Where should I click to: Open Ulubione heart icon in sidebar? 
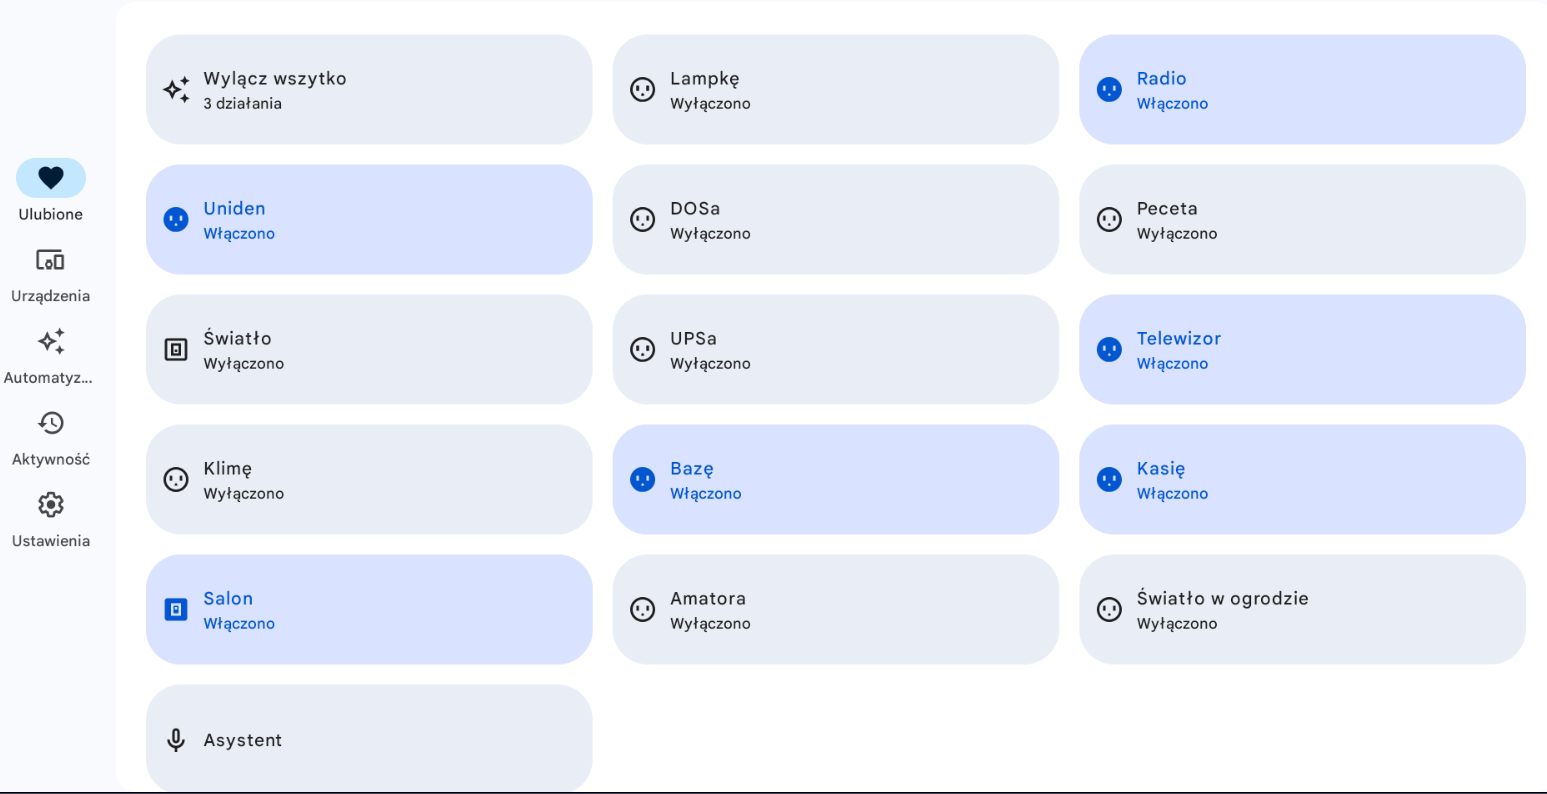pos(51,178)
